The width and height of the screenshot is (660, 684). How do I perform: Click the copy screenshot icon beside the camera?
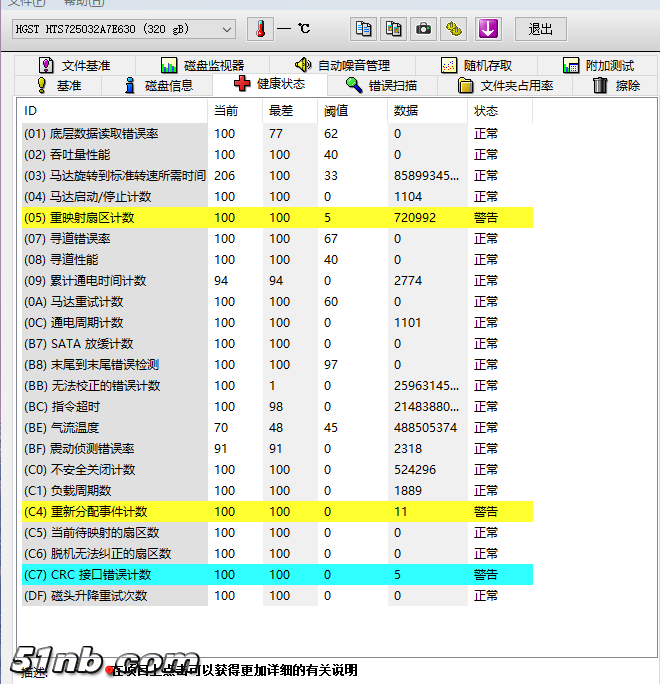coord(394,29)
